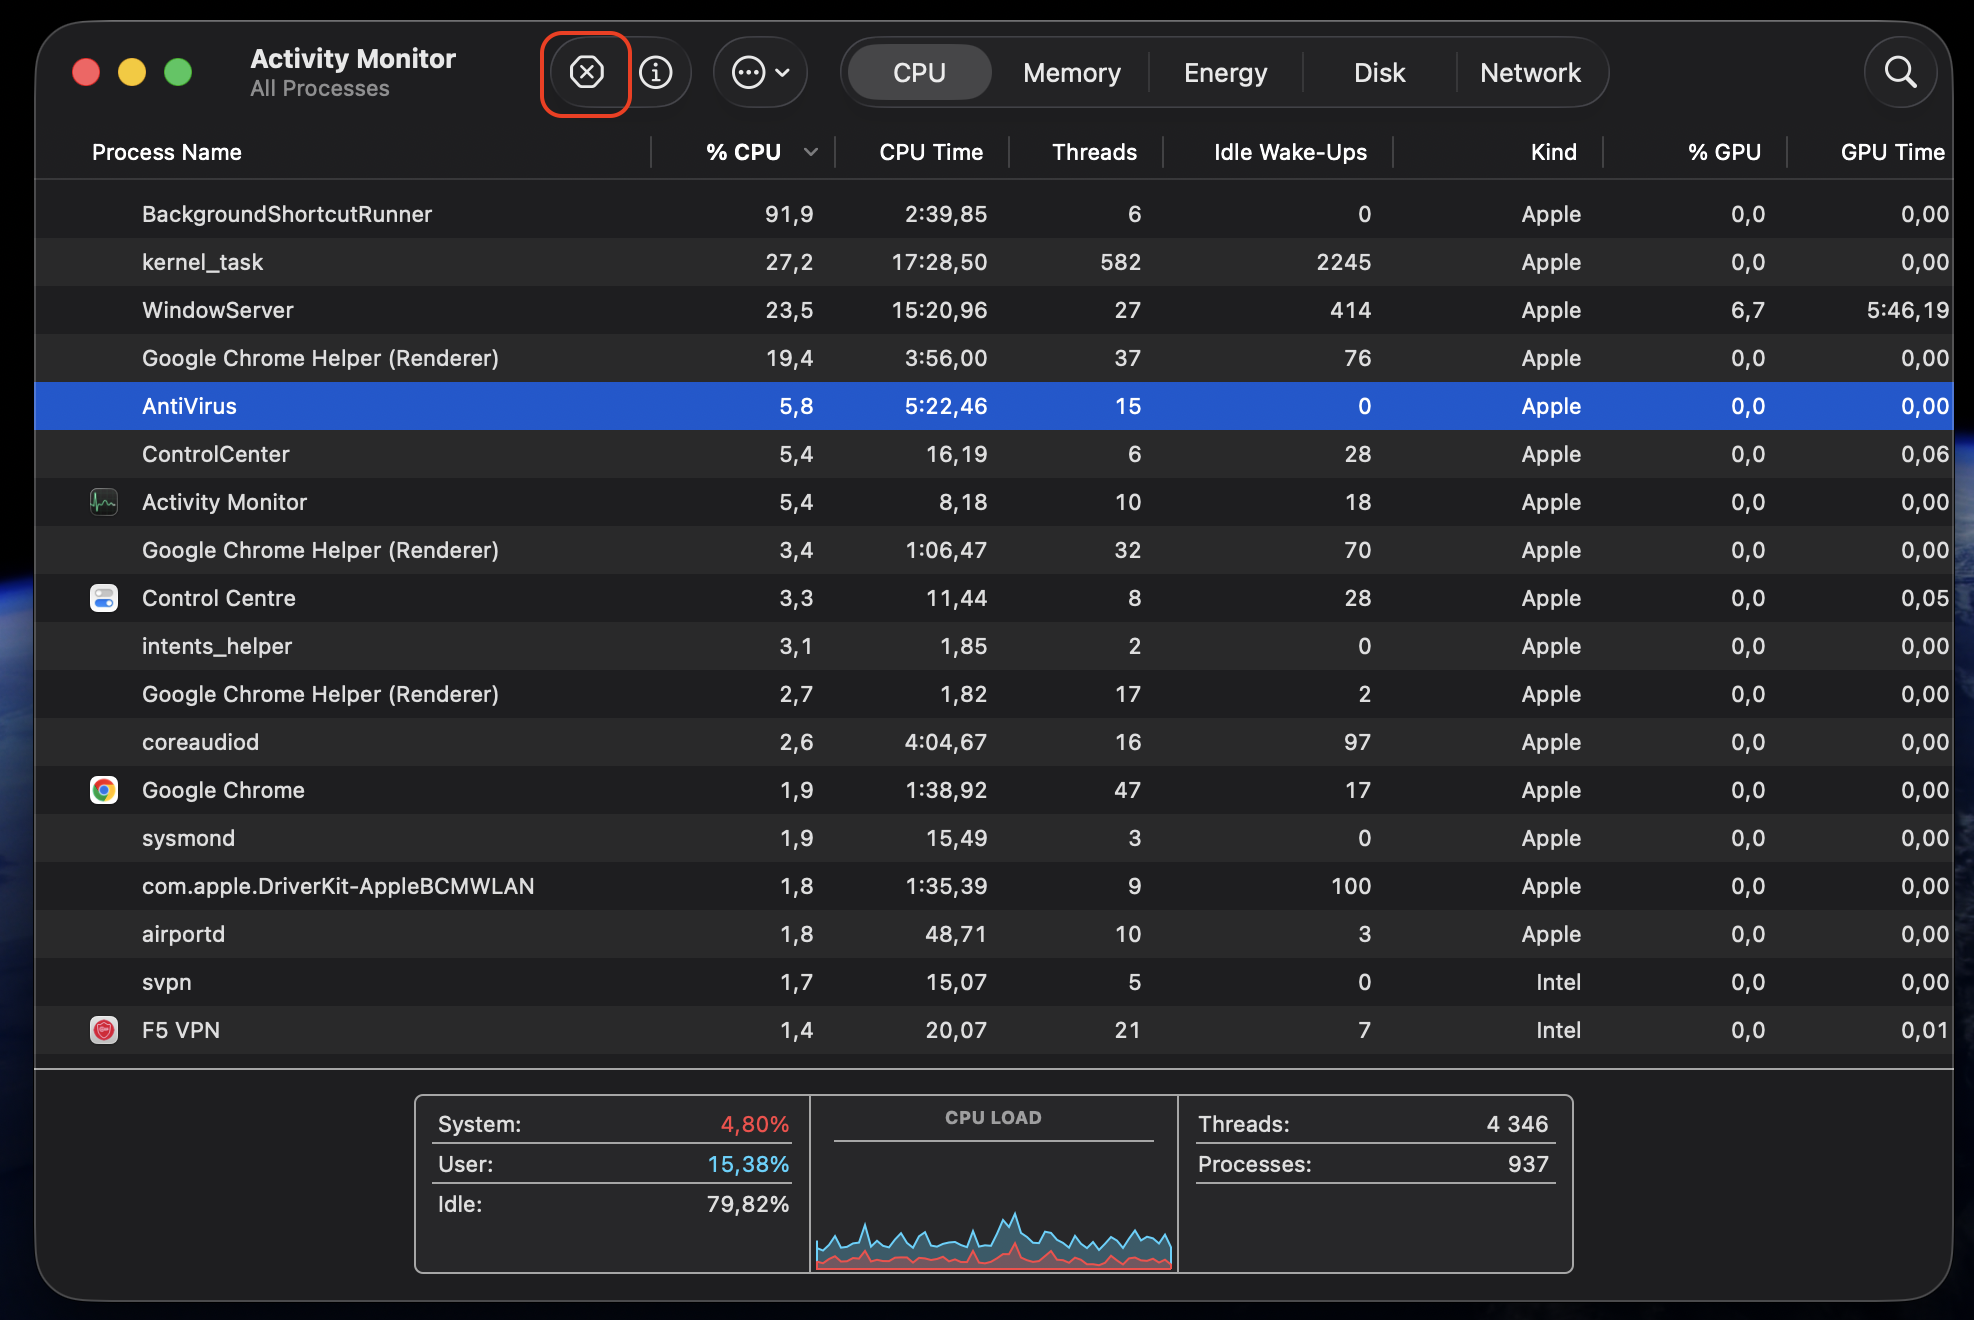This screenshot has width=1974, height=1320.
Task: Select the svpn process
Action: point(166,982)
